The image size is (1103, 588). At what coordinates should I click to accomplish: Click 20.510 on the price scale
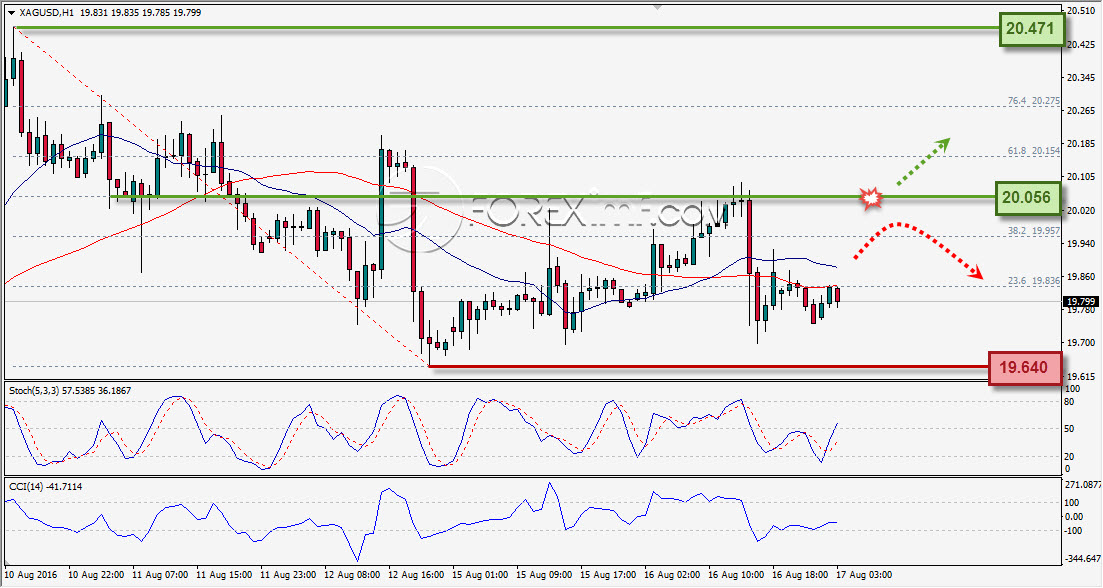pos(1081,11)
